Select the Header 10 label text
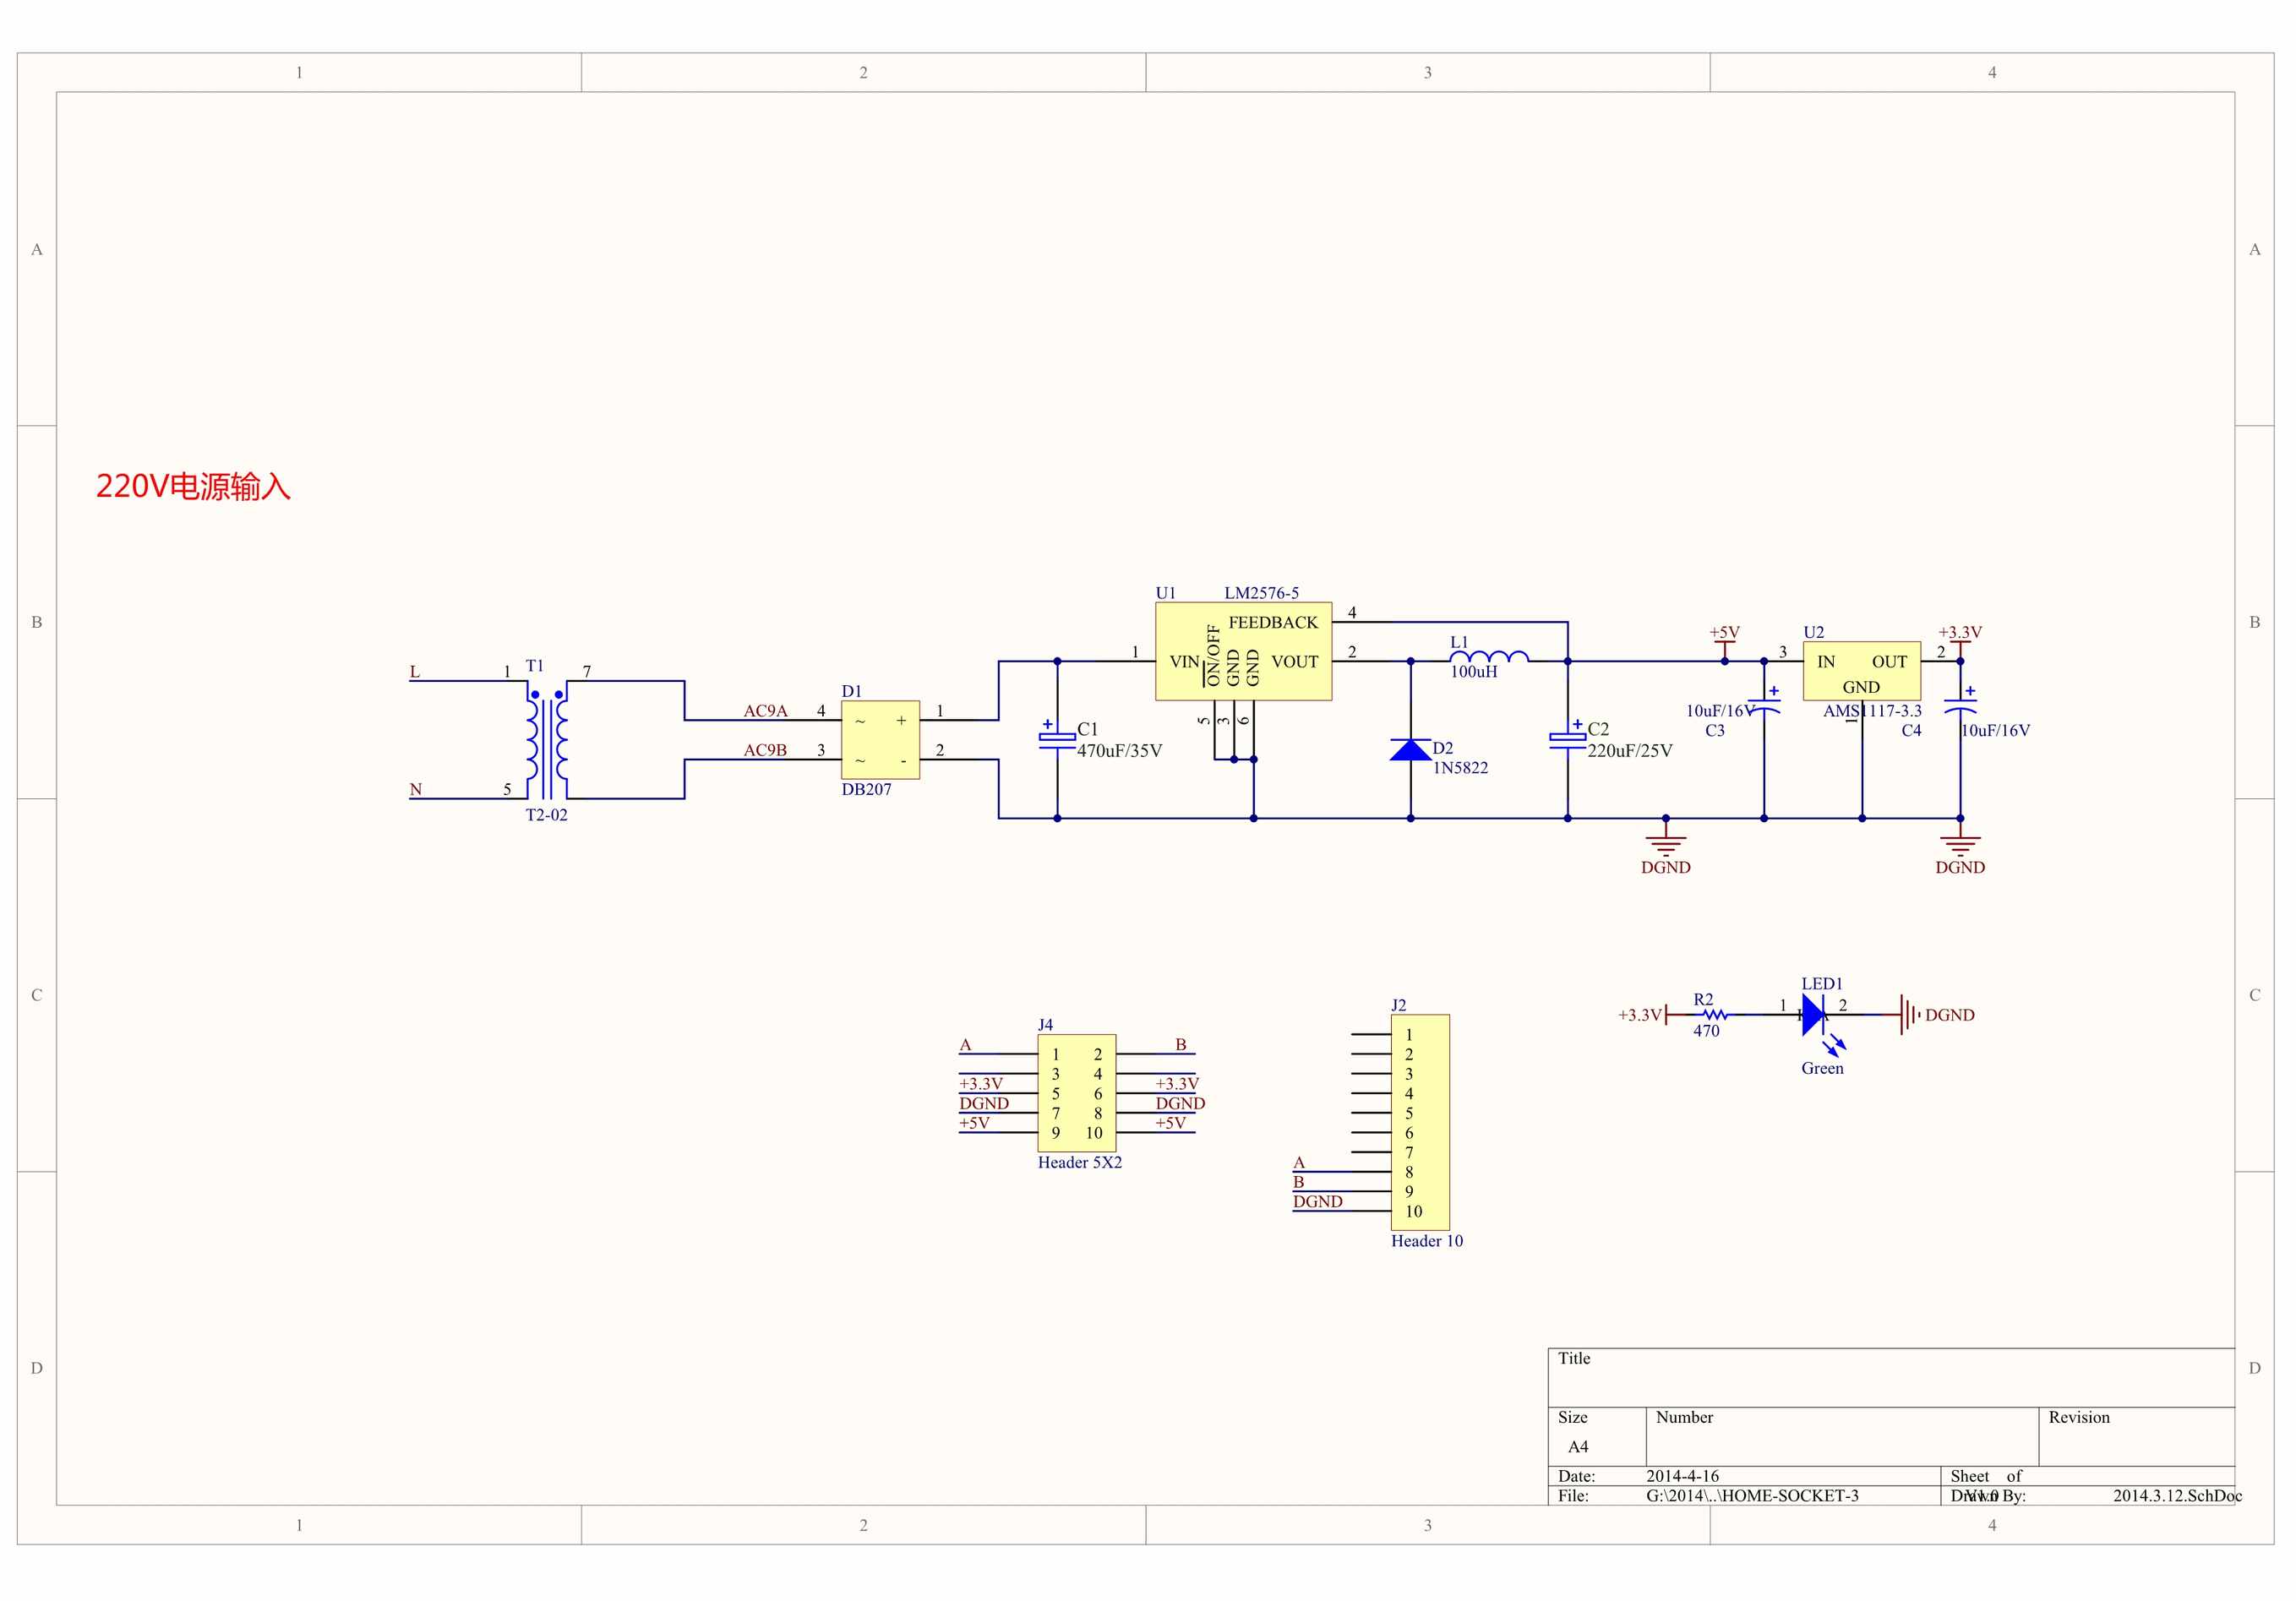Viewport: 2296px width, 1601px height. click(1426, 1241)
